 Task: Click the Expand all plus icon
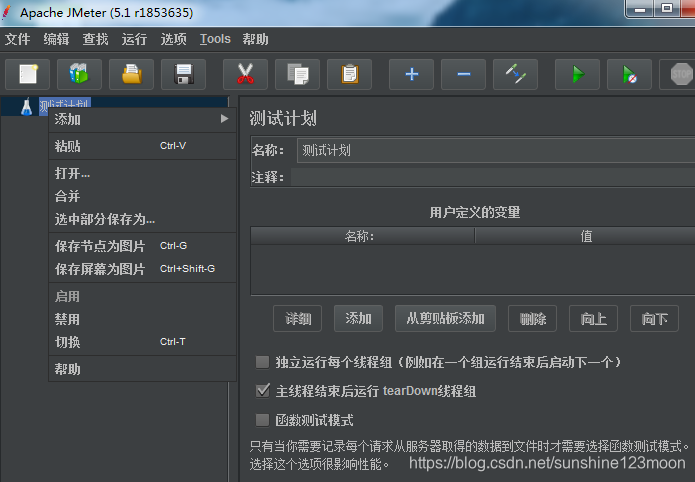pyautogui.click(x=411, y=74)
